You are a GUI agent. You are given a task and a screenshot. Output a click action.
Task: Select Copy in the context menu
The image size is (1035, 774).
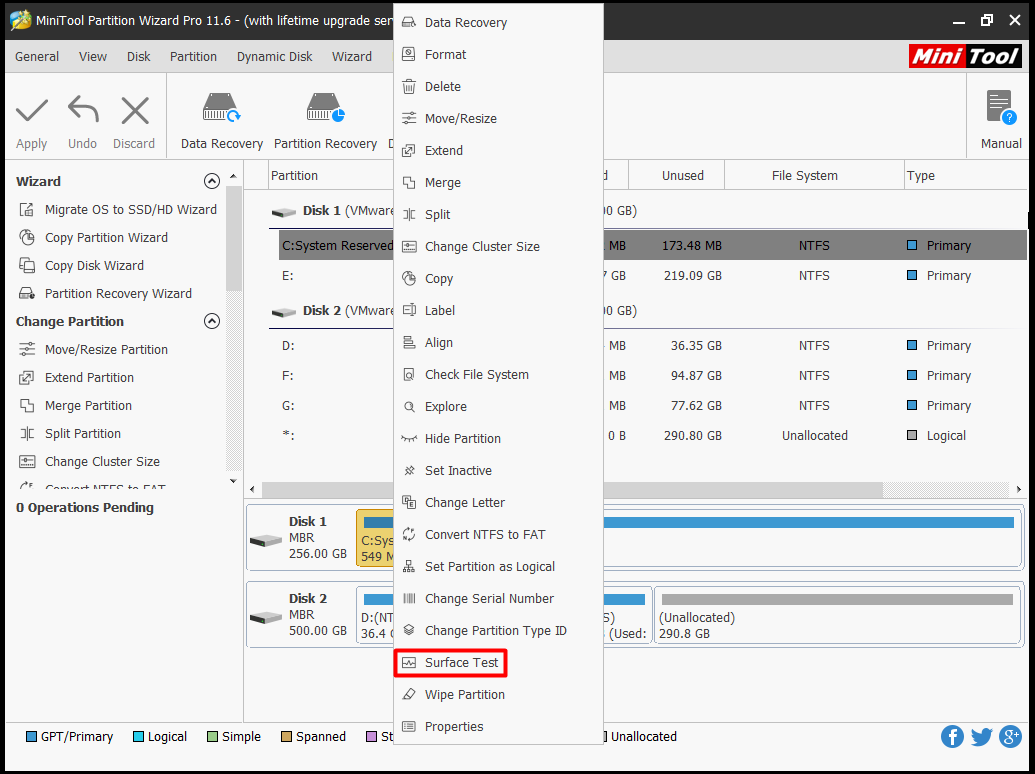click(x=498, y=278)
